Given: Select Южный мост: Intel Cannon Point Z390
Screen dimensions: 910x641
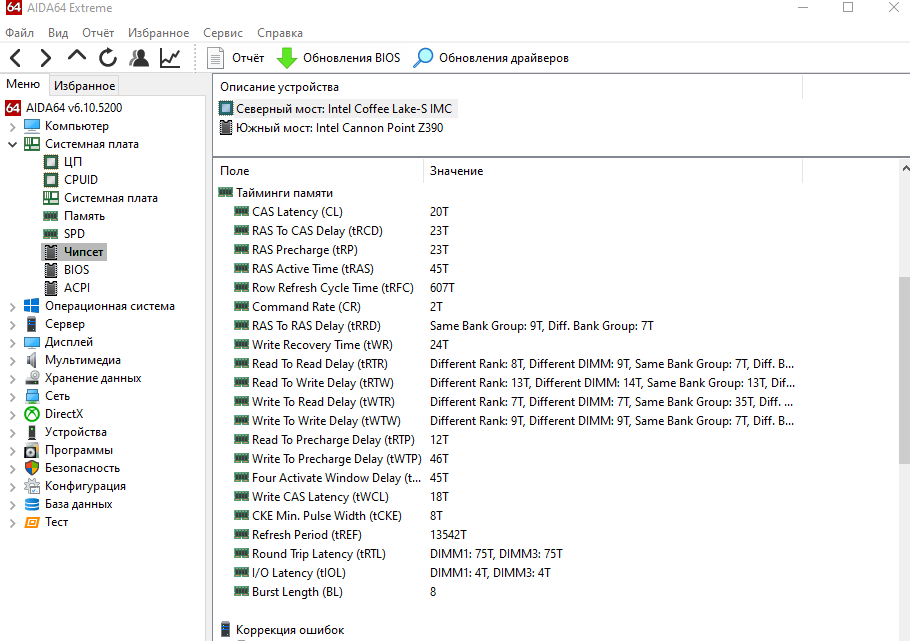Looking at the screenshot, I should pos(331,128).
